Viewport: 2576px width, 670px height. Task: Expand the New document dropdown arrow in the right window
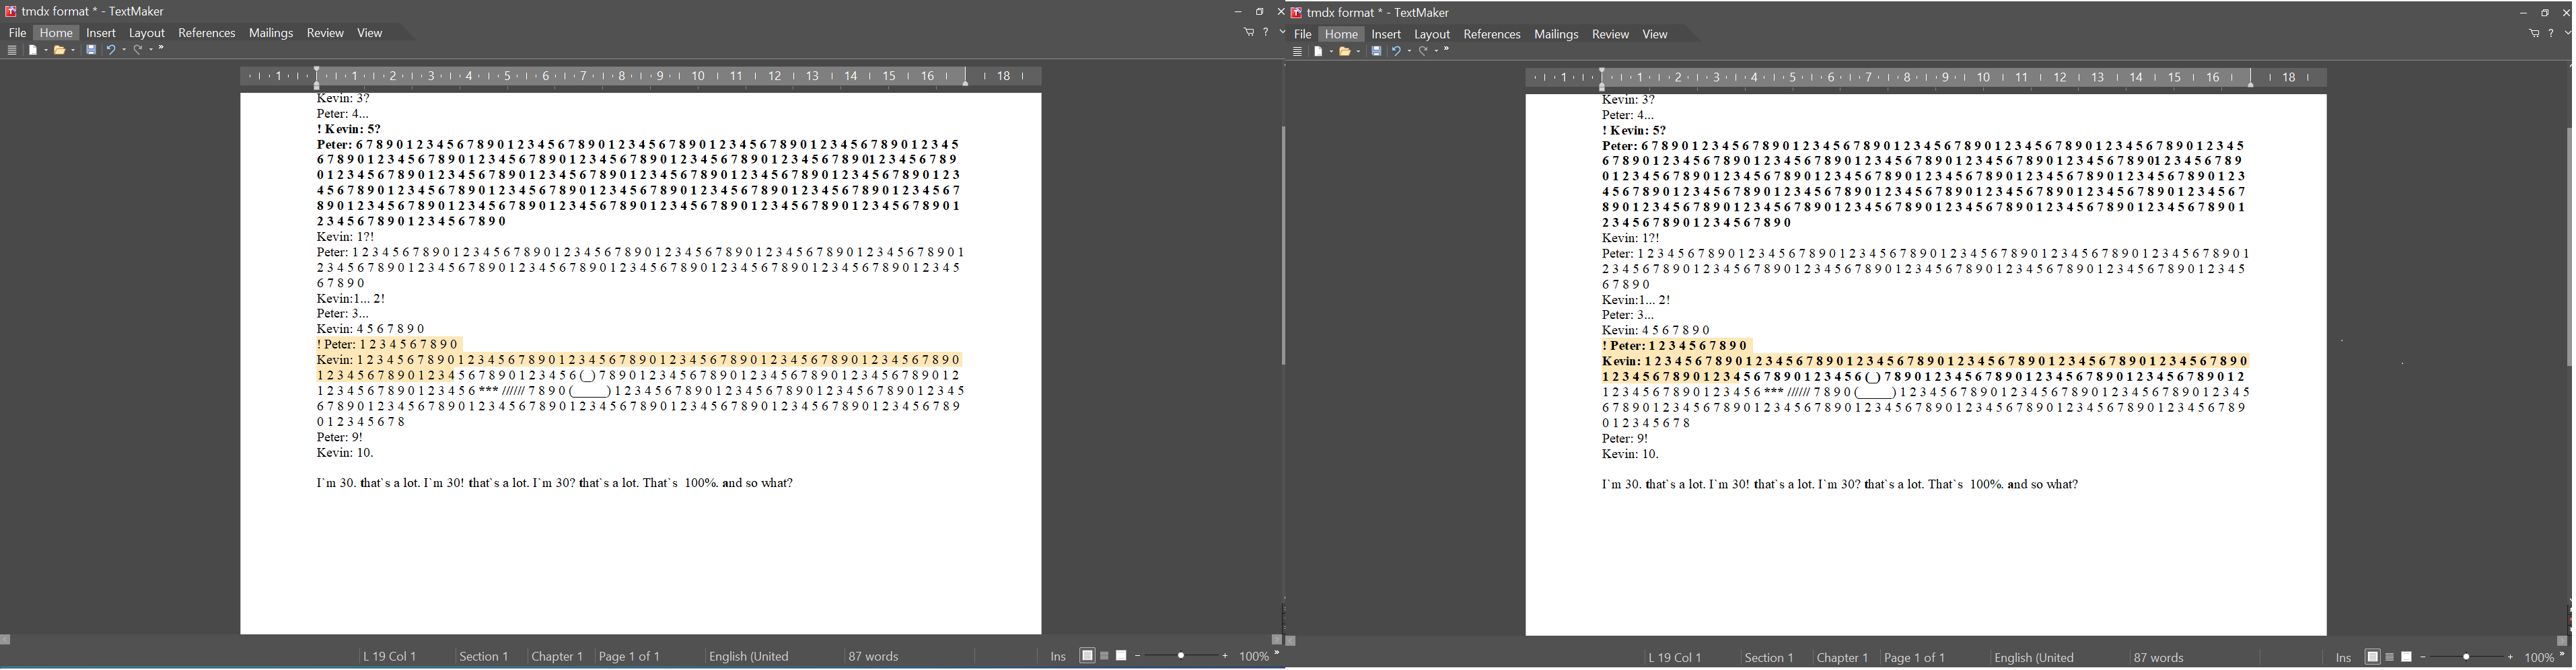click(x=1331, y=52)
